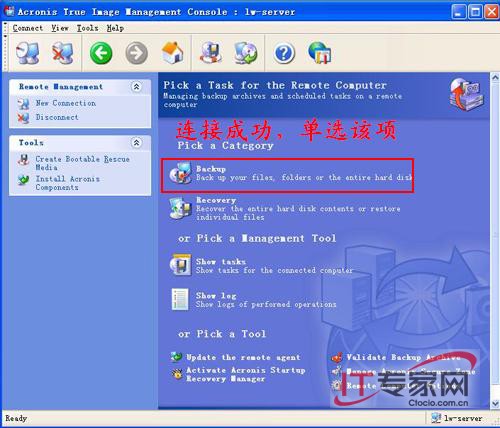The width and height of the screenshot is (500, 428).
Task: Collapse the Remote Management panel
Action: [x=136, y=87]
